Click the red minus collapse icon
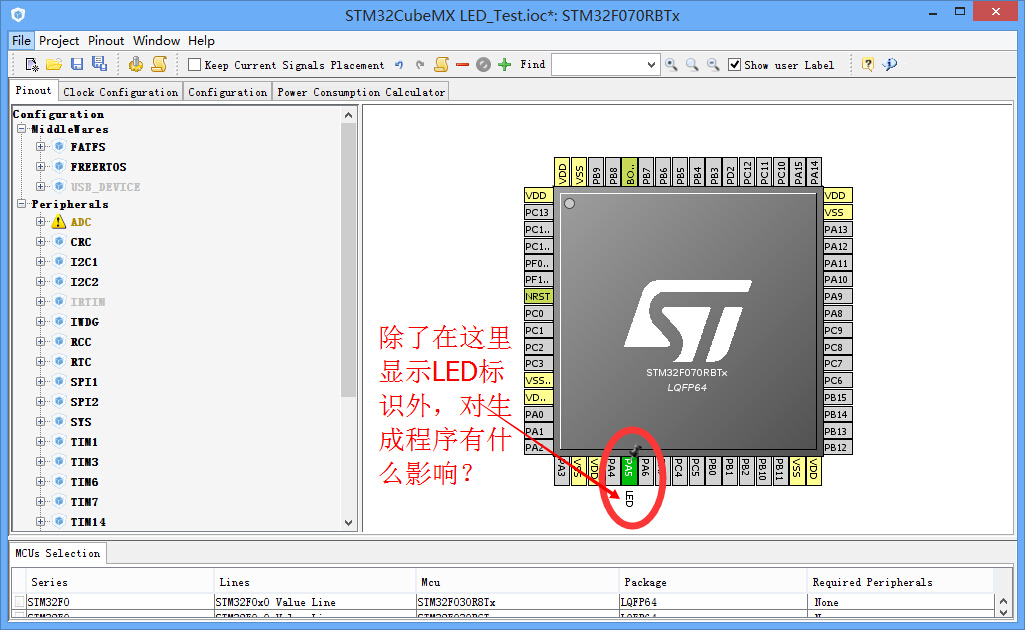The height and width of the screenshot is (630, 1025). pyautogui.click(x=462, y=65)
